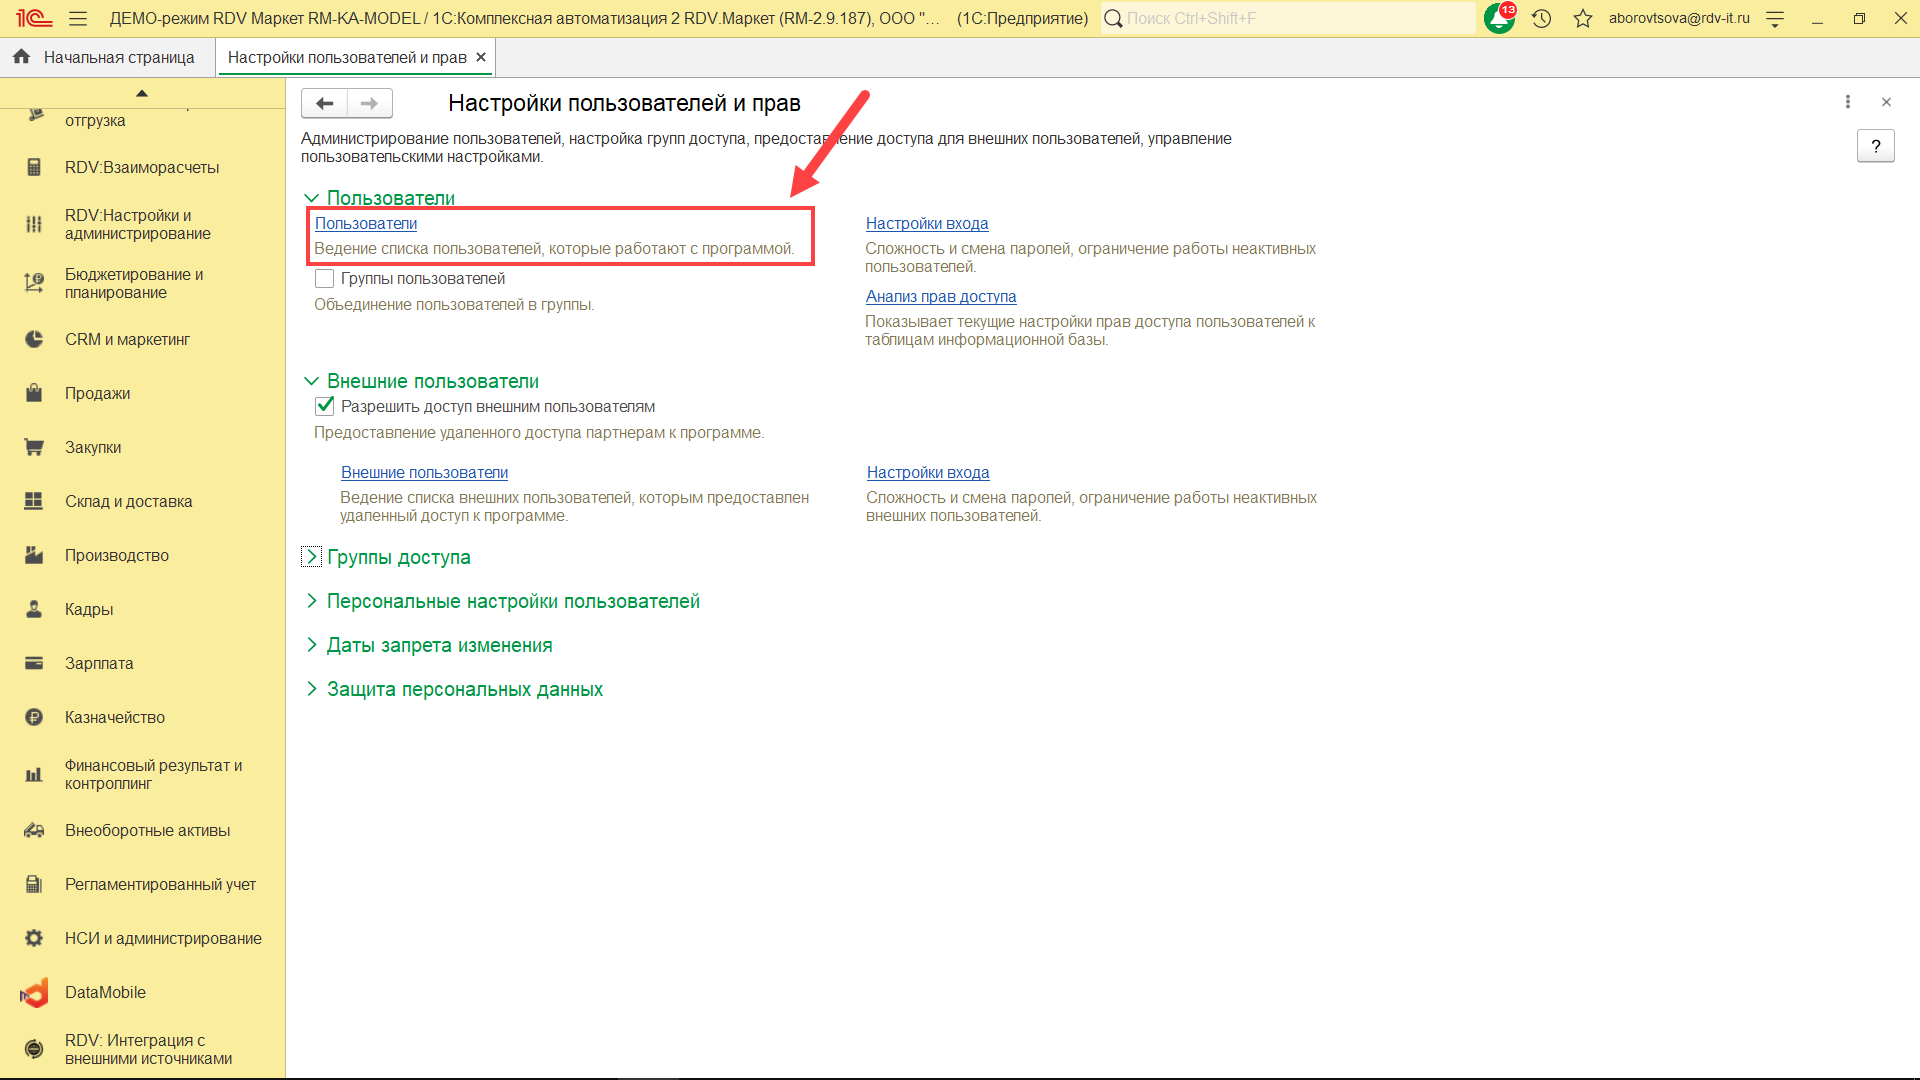Navigate forward with right arrow button
This screenshot has width=1920, height=1080.
pyautogui.click(x=369, y=103)
